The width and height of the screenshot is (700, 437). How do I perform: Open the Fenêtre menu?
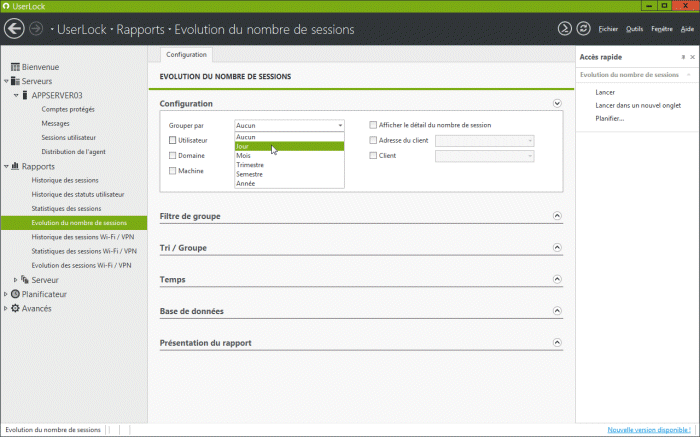662,29
